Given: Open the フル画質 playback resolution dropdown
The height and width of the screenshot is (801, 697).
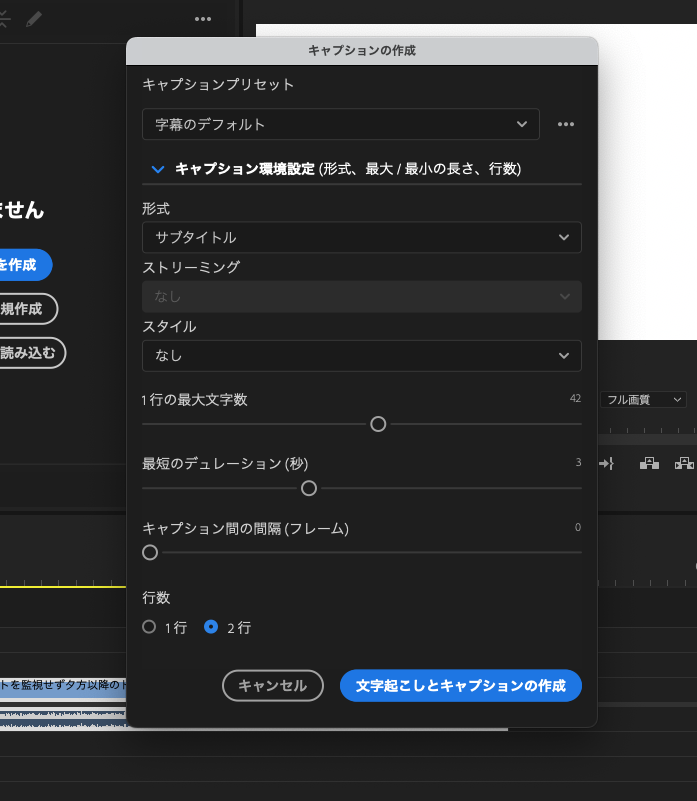Looking at the screenshot, I should pyautogui.click(x=643, y=399).
